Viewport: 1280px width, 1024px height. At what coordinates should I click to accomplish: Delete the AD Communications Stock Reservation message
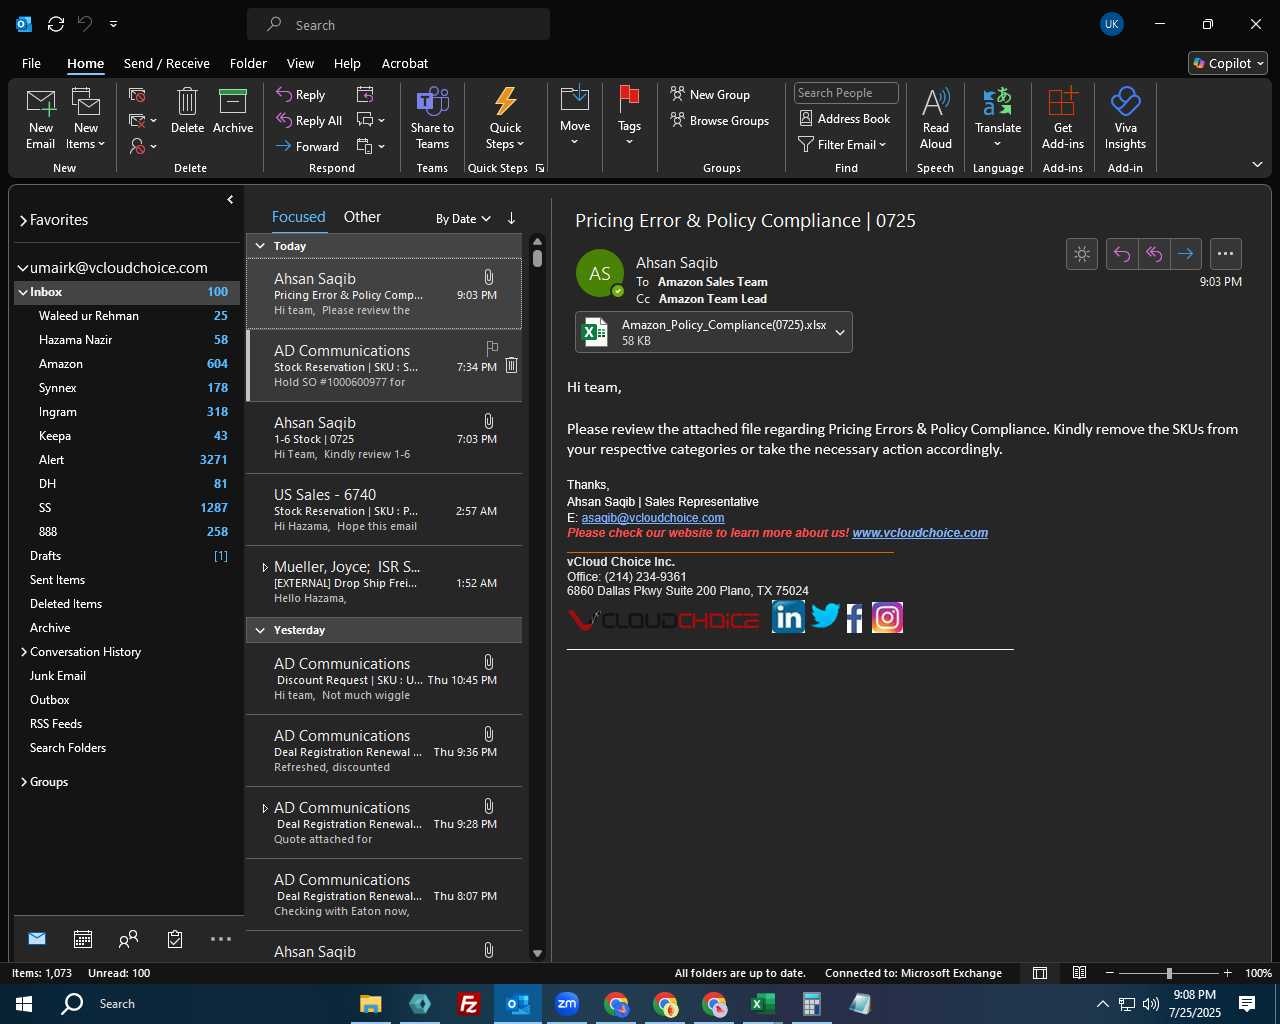511,365
